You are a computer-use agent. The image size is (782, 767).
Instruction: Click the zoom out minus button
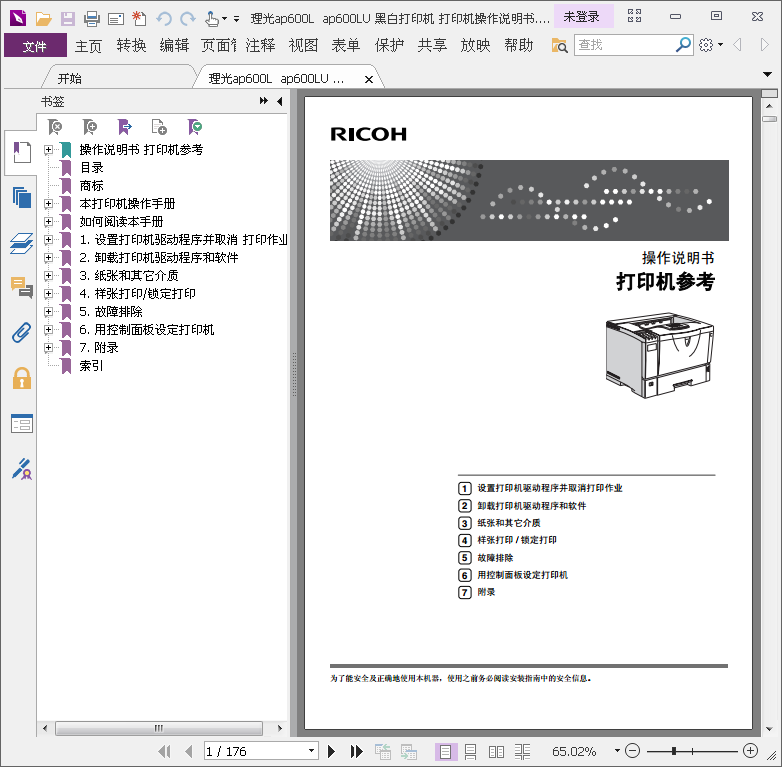pyautogui.click(x=632, y=751)
